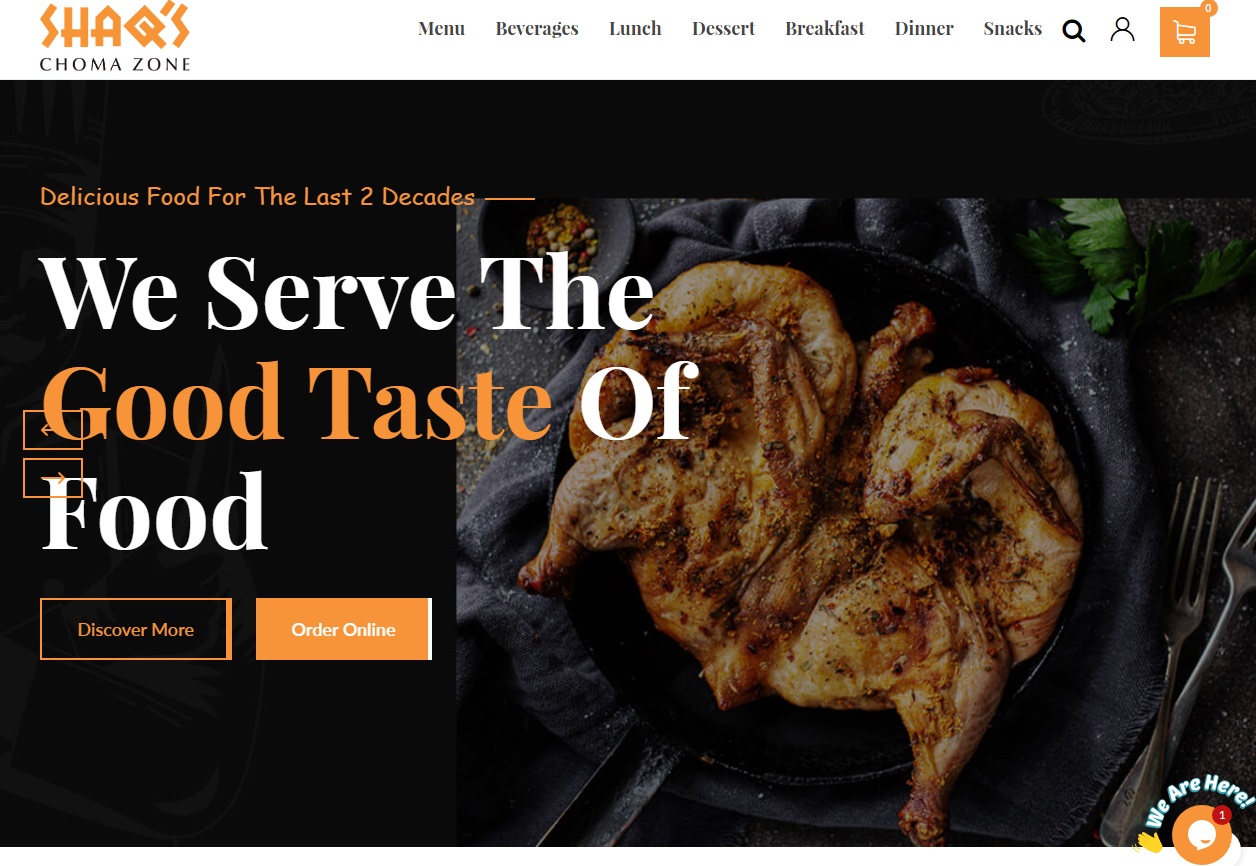Open the Snacks category
The height and width of the screenshot is (866, 1256).
pos(1012,29)
